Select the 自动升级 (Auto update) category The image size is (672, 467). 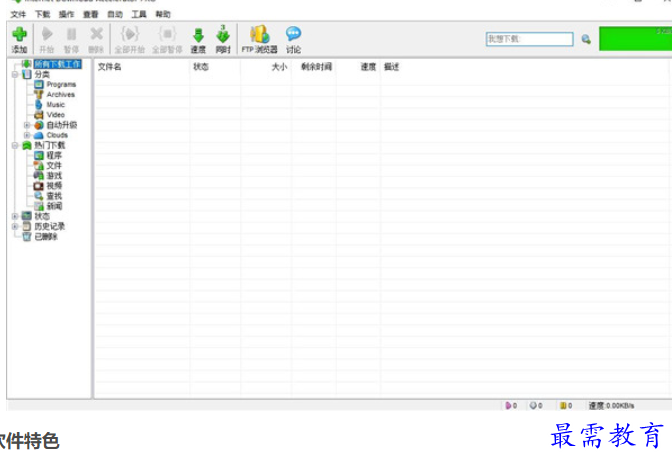click(56, 125)
